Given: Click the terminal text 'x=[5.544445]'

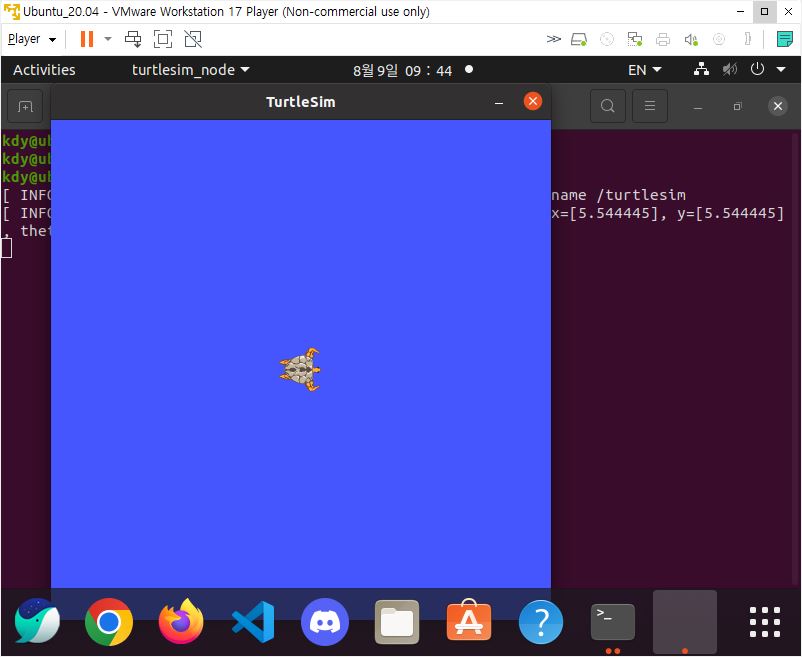Looking at the screenshot, I should coord(605,213).
